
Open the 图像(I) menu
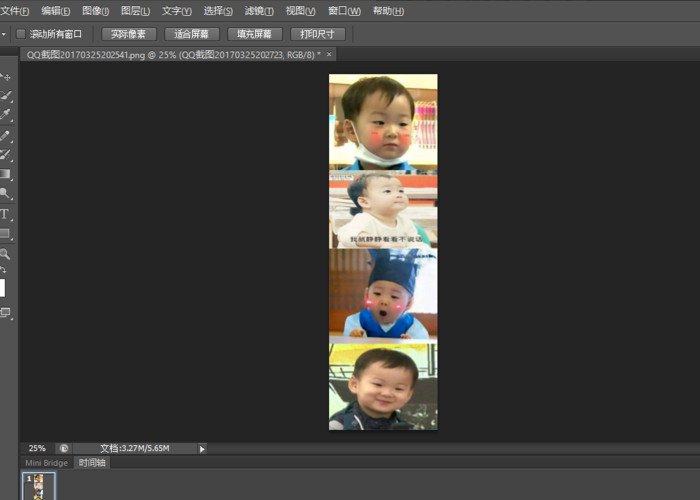[x=96, y=11]
